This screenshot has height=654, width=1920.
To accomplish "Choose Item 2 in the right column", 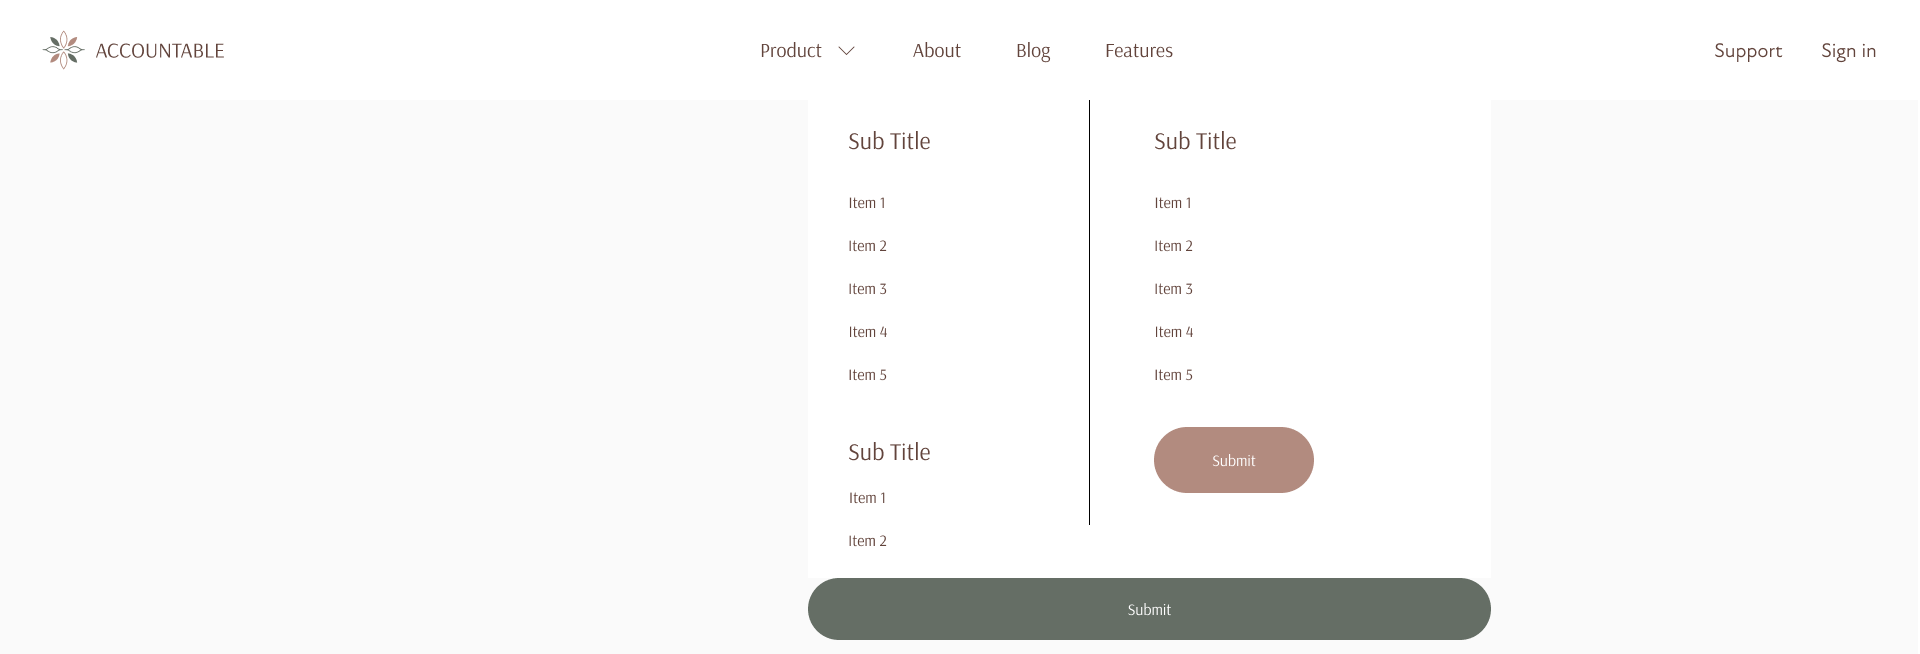I will point(1173,246).
